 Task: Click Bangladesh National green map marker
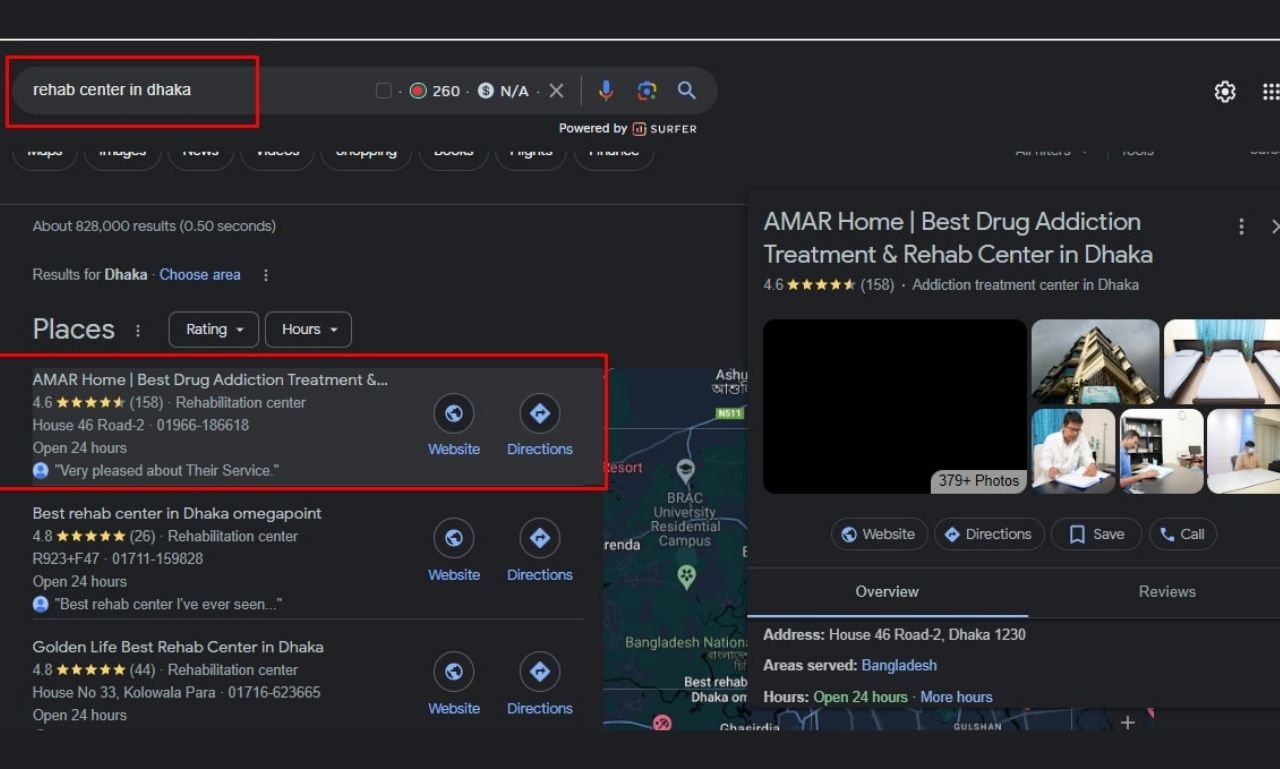pos(686,577)
